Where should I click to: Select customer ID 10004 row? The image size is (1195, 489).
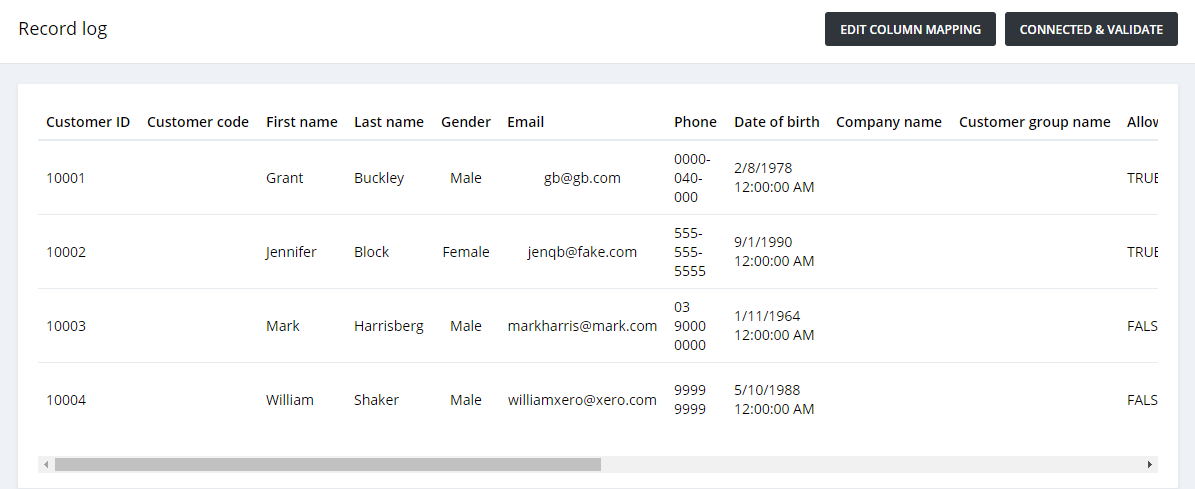[x=598, y=400]
